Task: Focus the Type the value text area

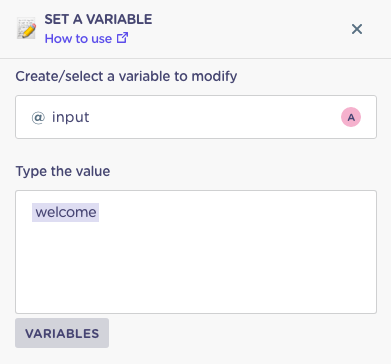Action: coord(196,252)
